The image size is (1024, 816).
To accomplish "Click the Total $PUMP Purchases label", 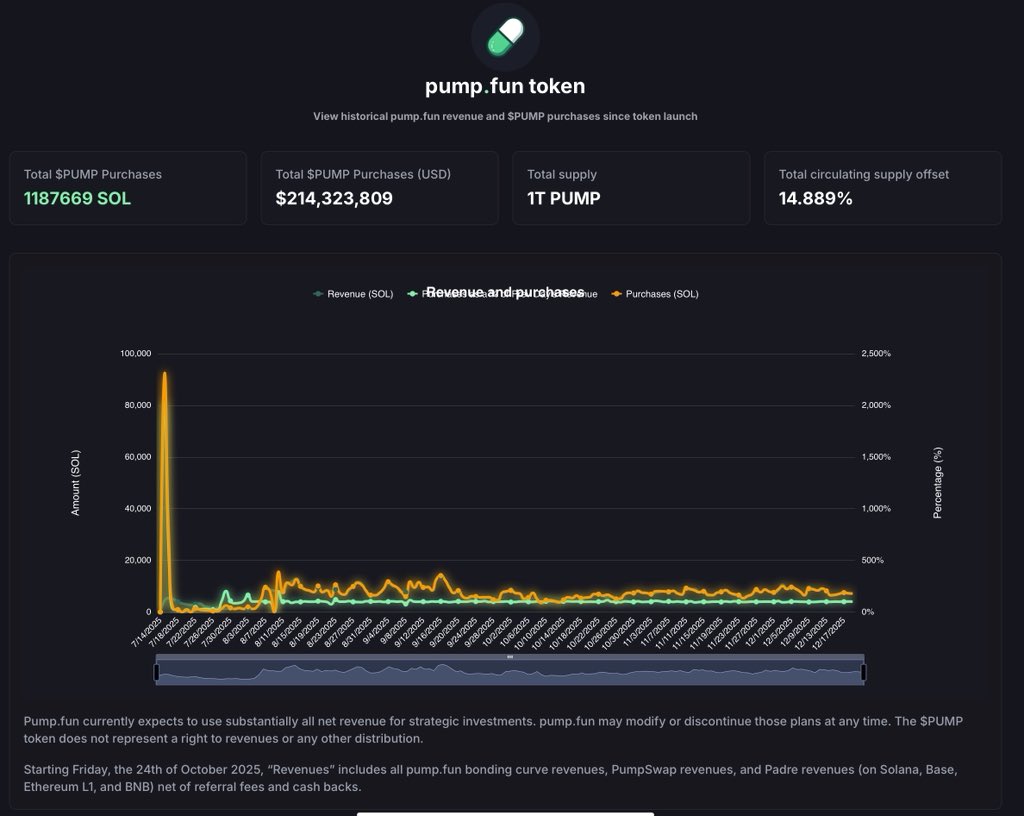I will coord(93,174).
